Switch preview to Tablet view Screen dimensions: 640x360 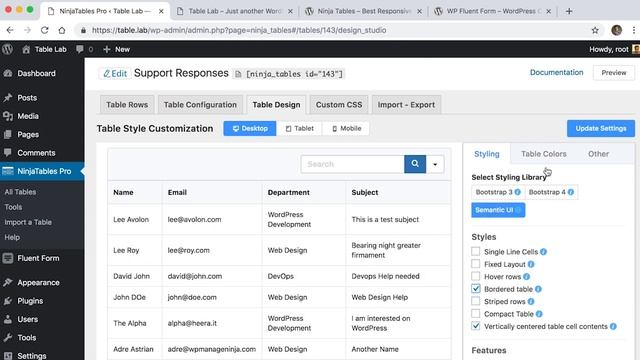point(300,129)
